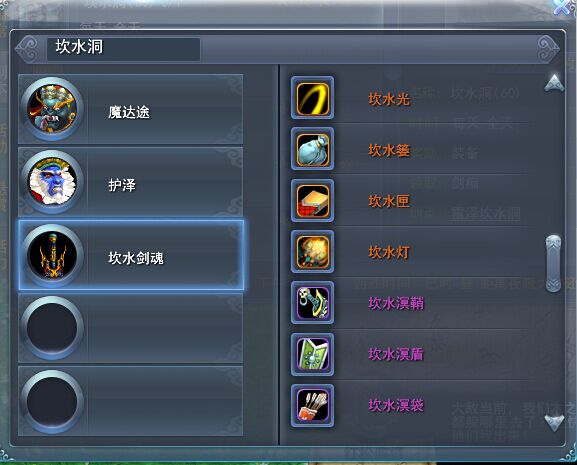Click the 坎水洞 dungeon title field
Image resolution: width=577 pixels, height=465 pixels.
(x=124, y=49)
